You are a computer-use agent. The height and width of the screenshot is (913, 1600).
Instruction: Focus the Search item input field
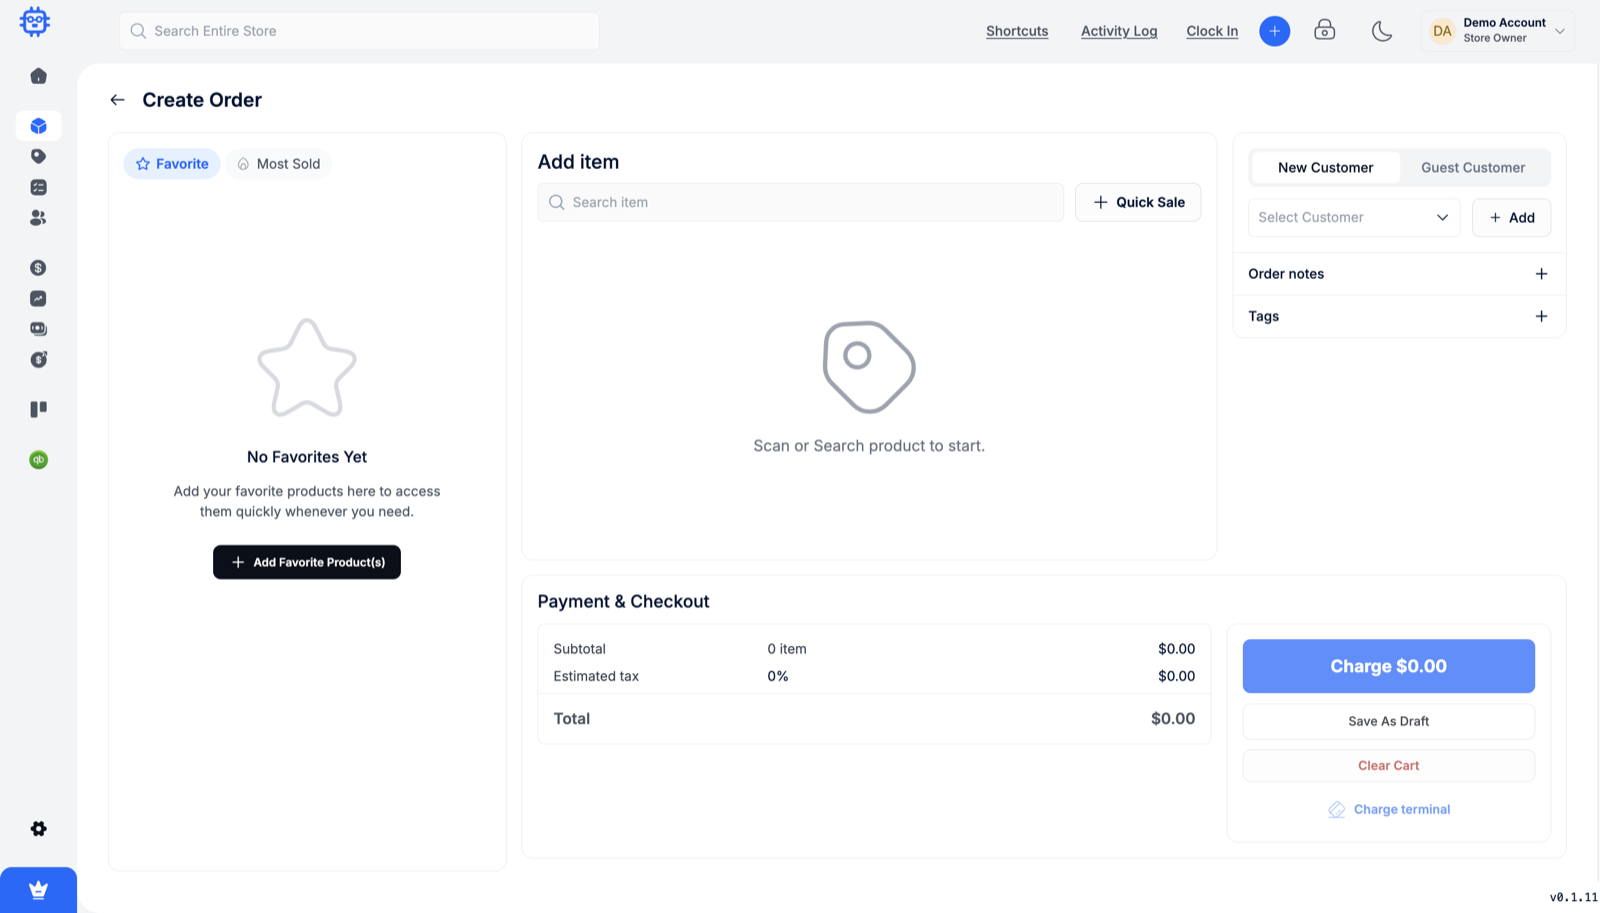click(x=801, y=202)
